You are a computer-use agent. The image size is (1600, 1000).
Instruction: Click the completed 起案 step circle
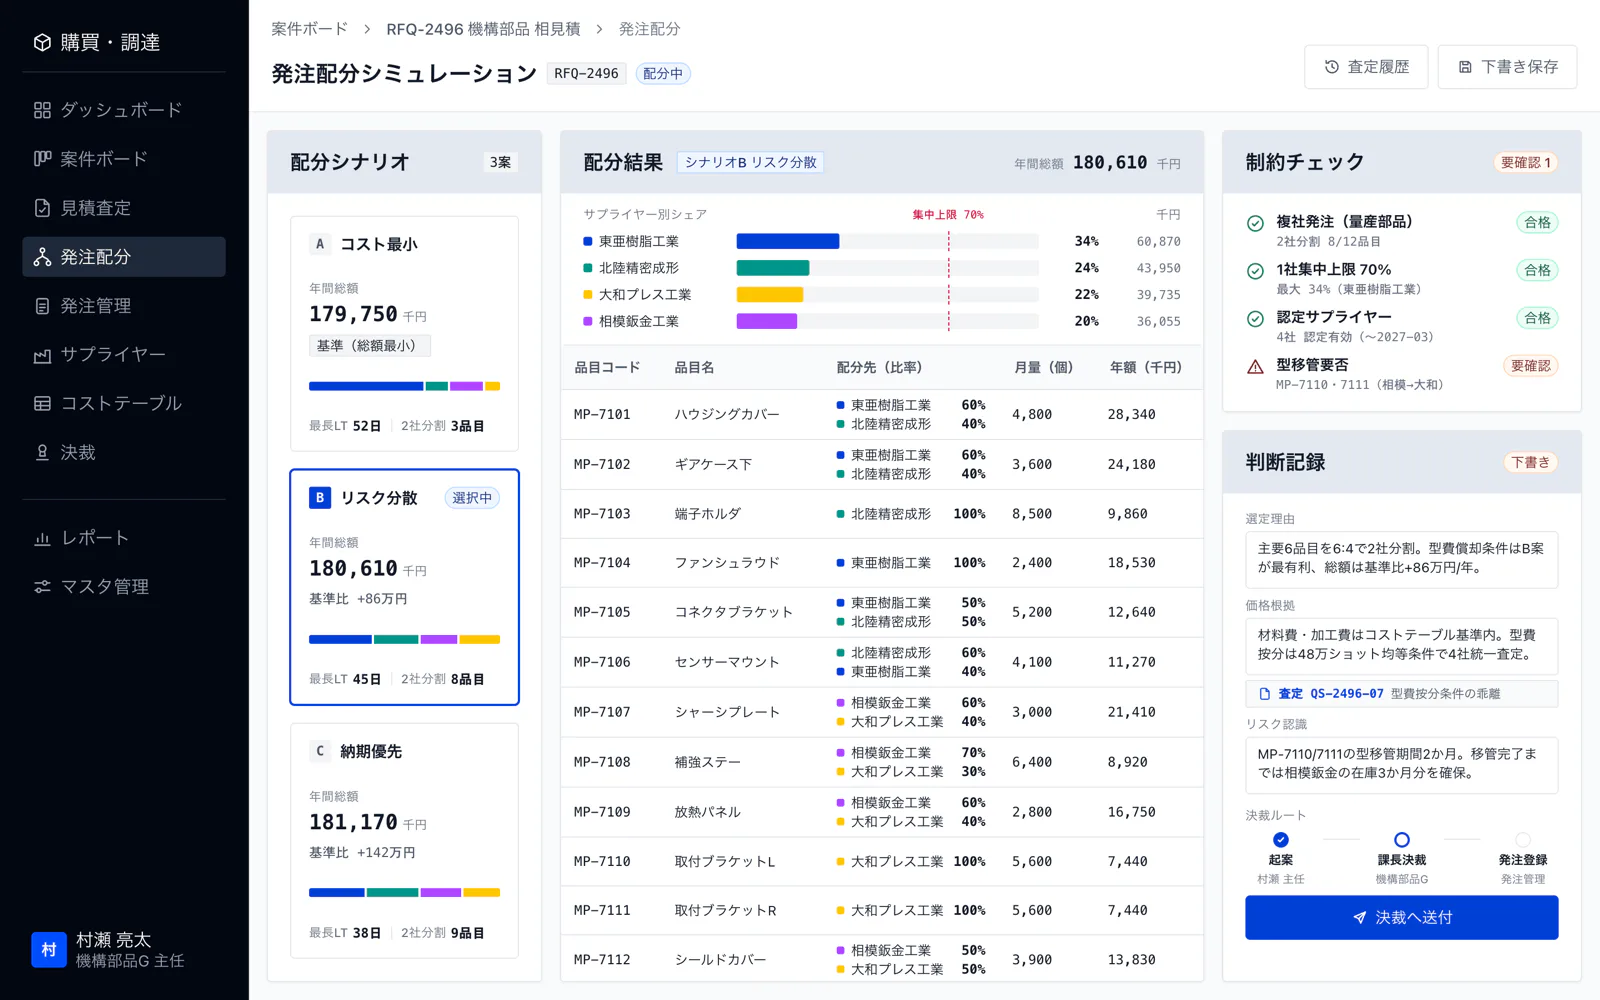[x=1281, y=840]
